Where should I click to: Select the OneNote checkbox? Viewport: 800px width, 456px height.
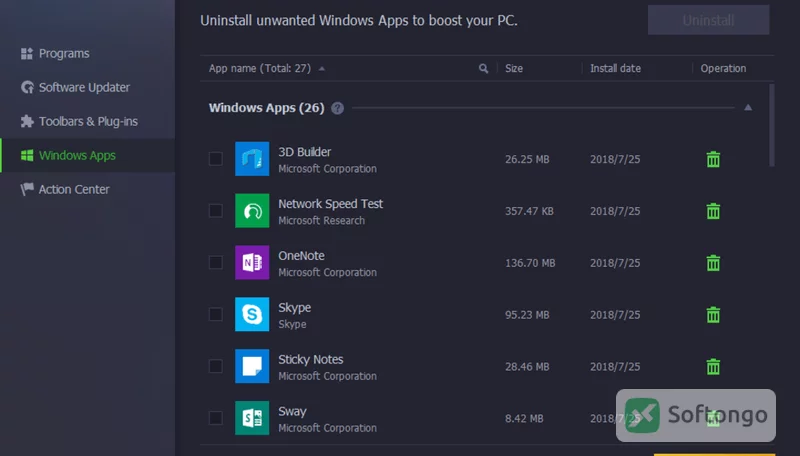click(x=216, y=263)
